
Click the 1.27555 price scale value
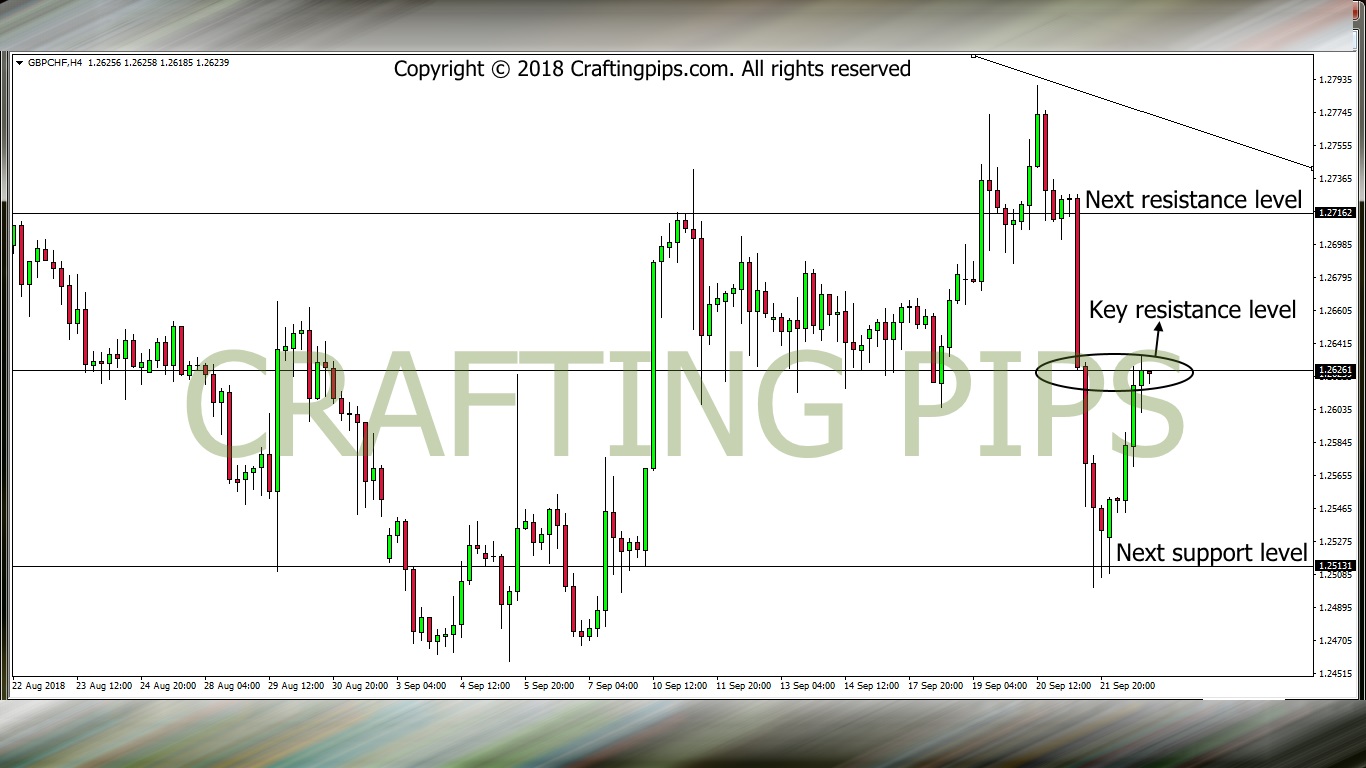pyautogui.click(x=1337, y=145)
